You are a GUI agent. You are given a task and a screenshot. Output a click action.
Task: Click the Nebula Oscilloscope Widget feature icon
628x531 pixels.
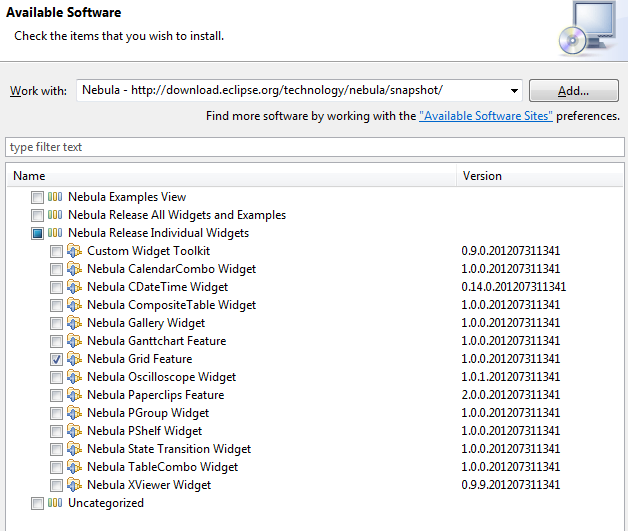[74, 377]
